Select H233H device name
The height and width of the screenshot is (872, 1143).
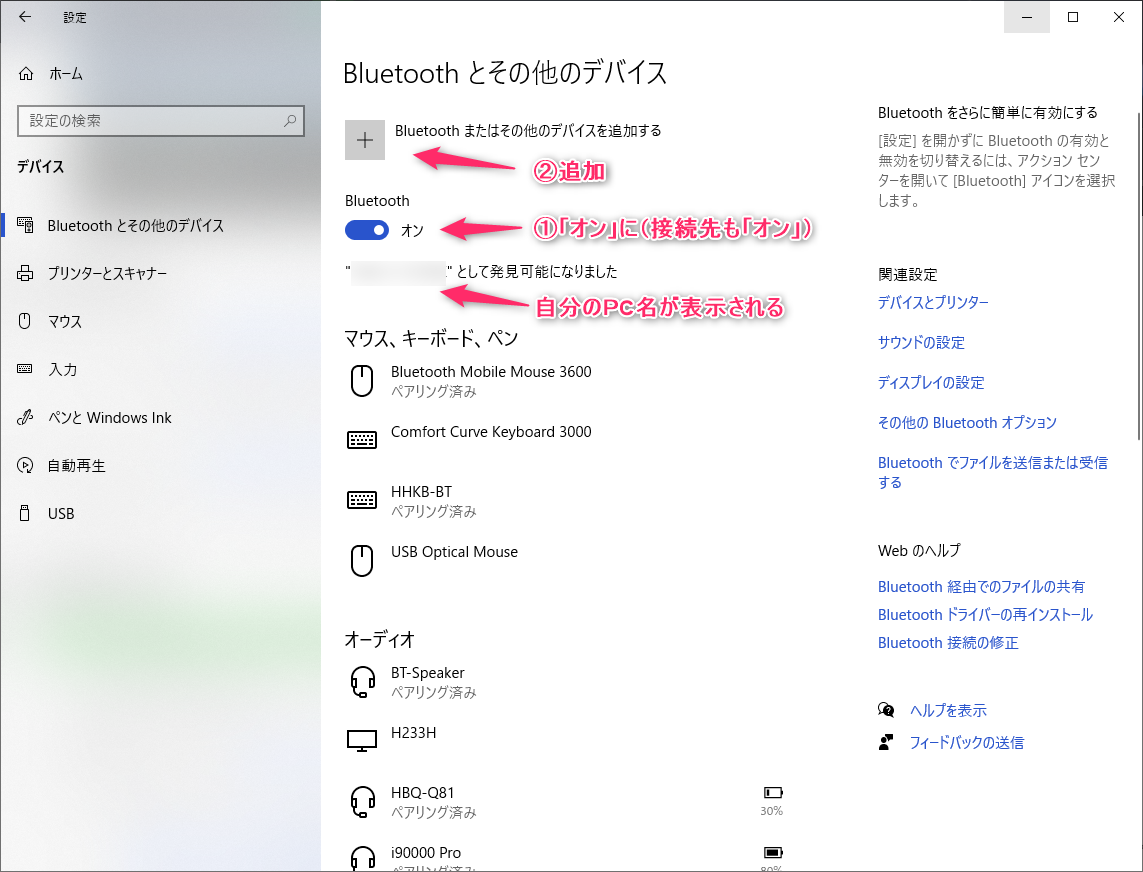(x=413, y=733)
